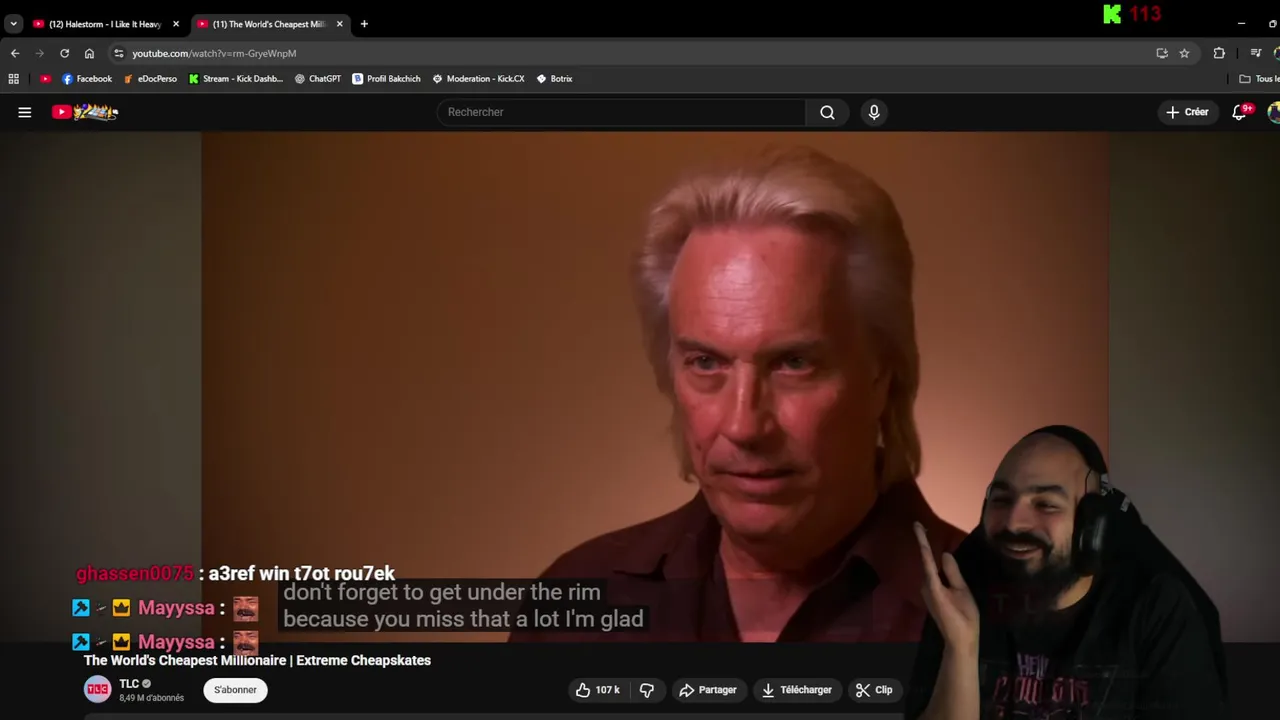This screenshot has width=1280, height=720.
Task: Open site information icon in address bar
Action: [x=119, y=53]
